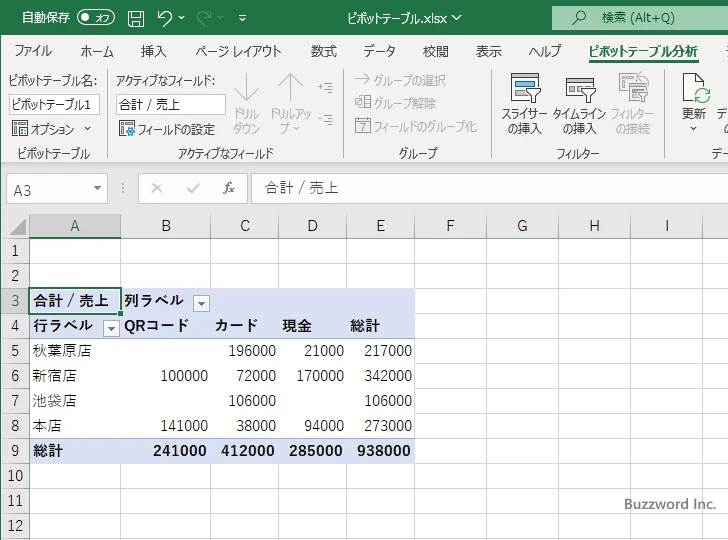Select the cell with value 141000

[166, 426]
